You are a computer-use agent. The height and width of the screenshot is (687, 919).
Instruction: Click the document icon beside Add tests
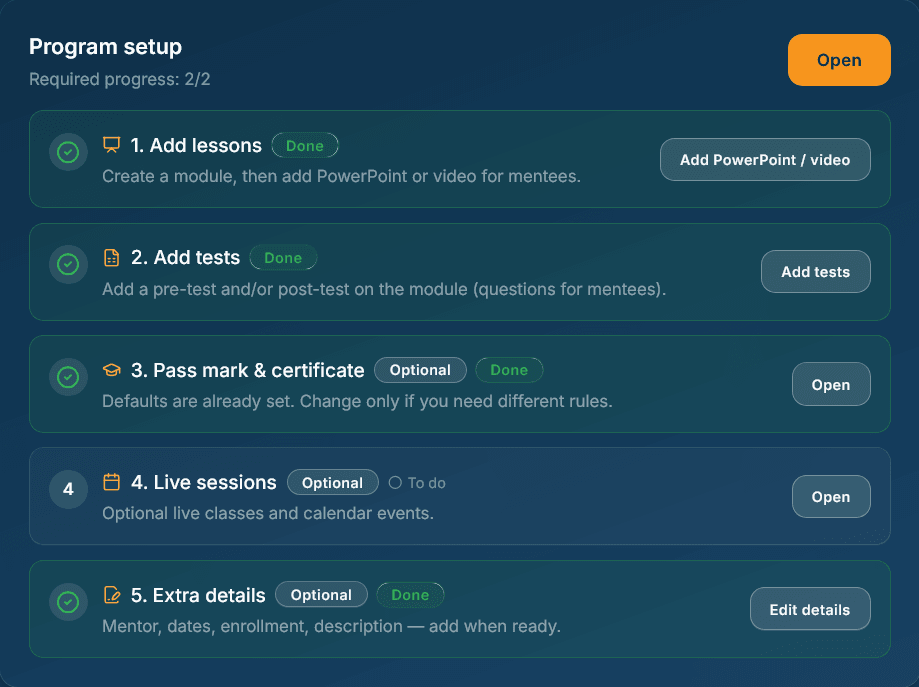111,257
